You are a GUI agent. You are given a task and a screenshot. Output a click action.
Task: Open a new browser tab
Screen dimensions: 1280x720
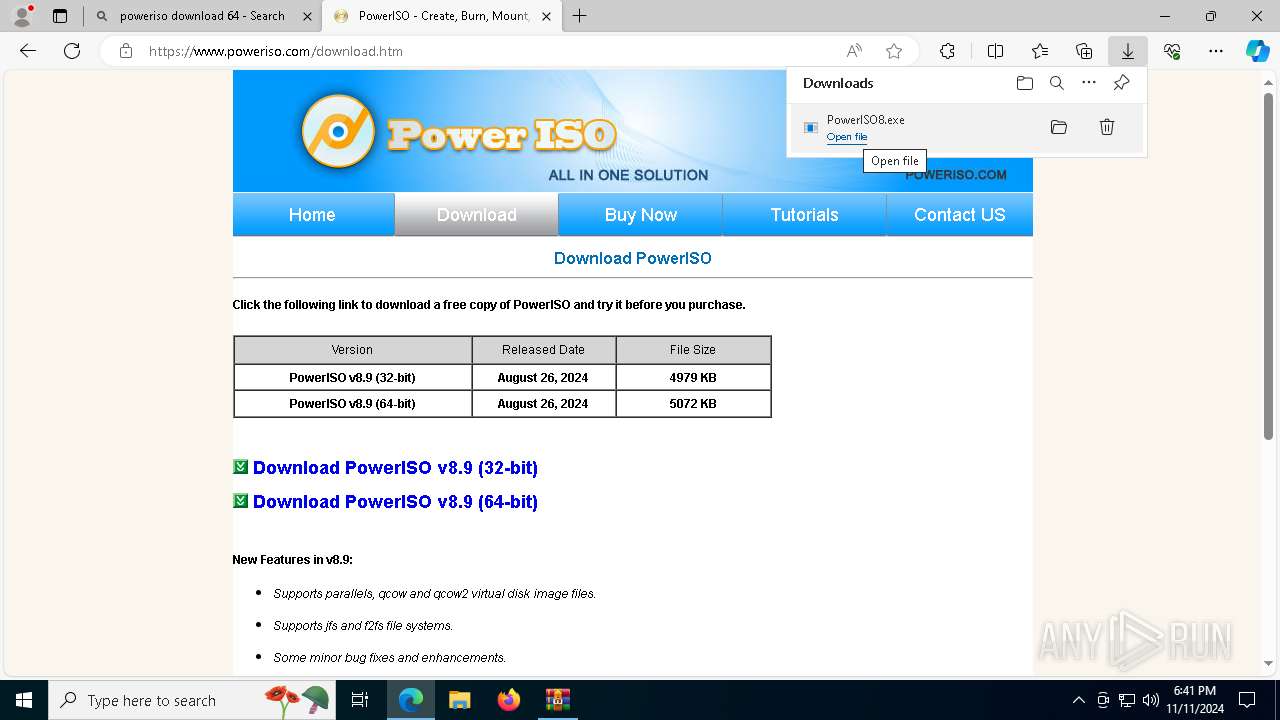[x=579, y=16]
